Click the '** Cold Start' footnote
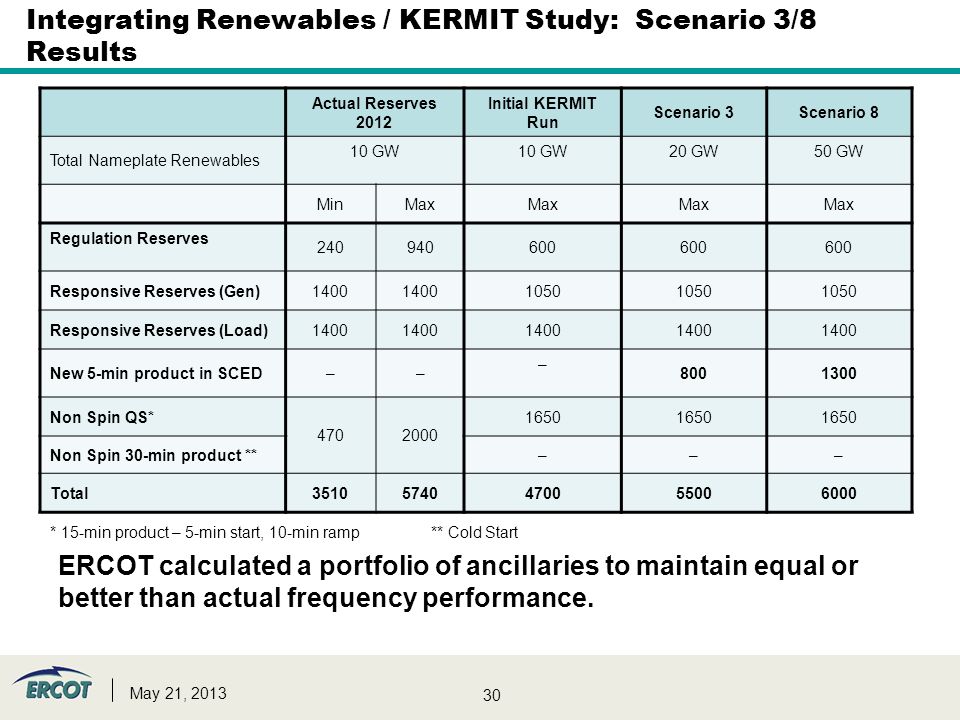The image size is (960, 720). (x=474, y=533)
